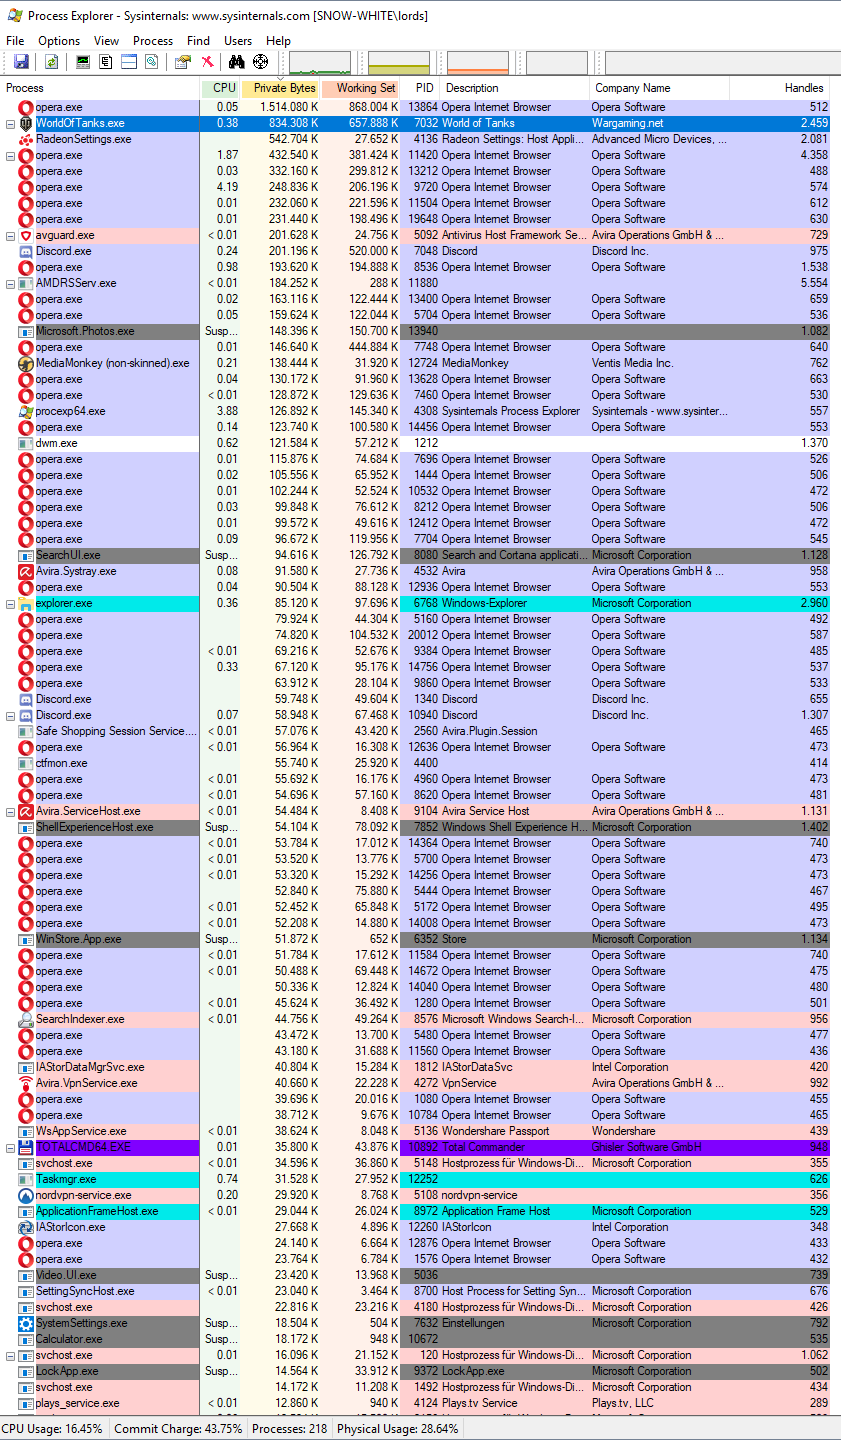Click the Avira.Systray.exe icon
The height and width of the screenshot is (1440, 841).
click(26, 571)
